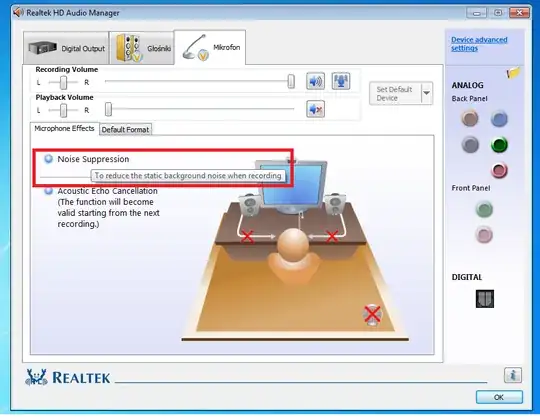Select the Mikrofon tab
540x420 pixels.
210,47
